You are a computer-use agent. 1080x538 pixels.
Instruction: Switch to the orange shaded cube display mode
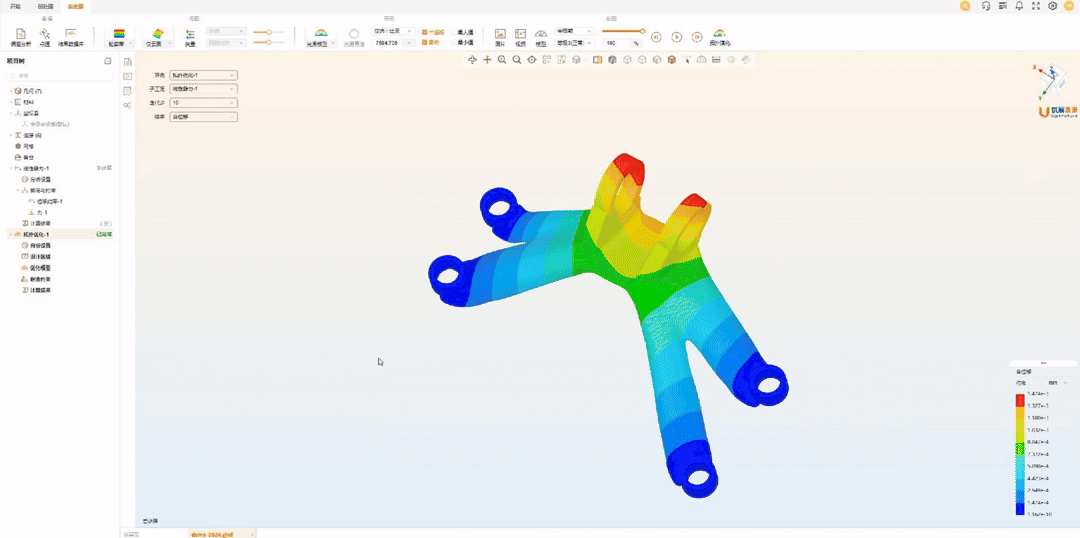tap(672, 60)
